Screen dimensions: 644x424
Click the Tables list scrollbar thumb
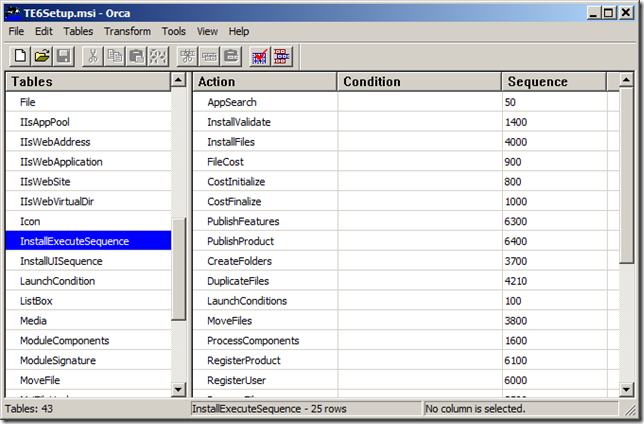(178, 268)
